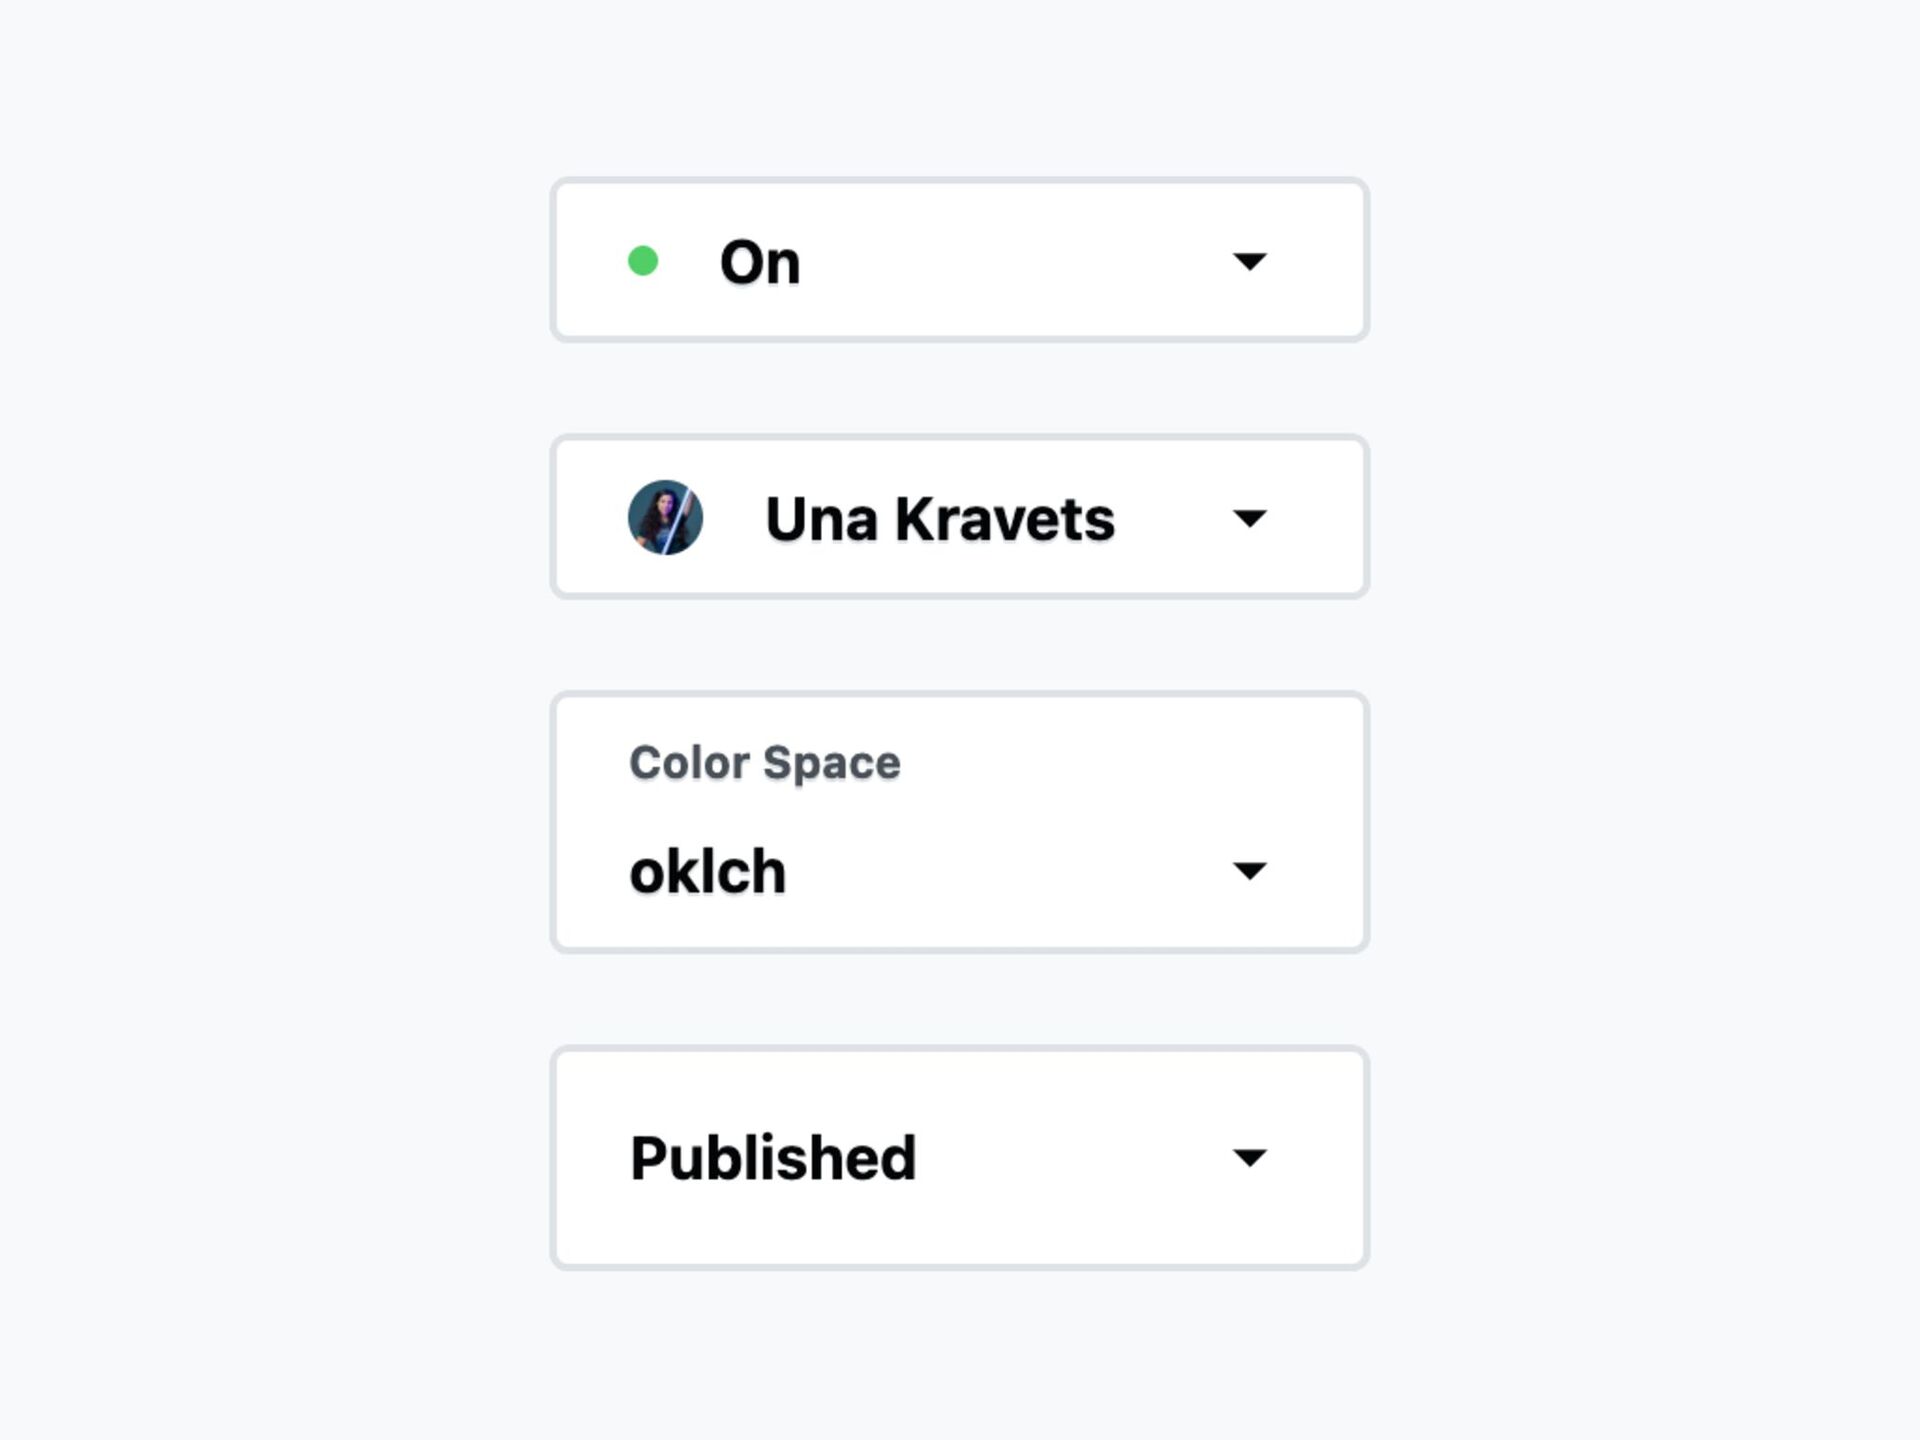Click empty space right of On label

pos(1015,261)
